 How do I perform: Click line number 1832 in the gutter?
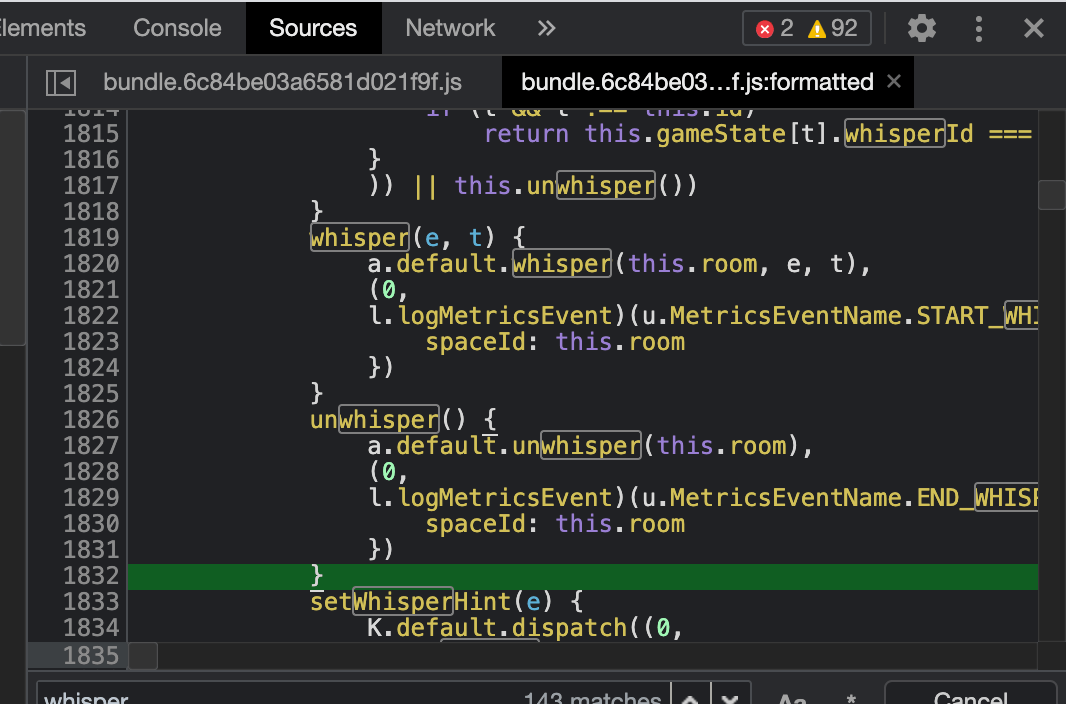(x=91, y=575)
